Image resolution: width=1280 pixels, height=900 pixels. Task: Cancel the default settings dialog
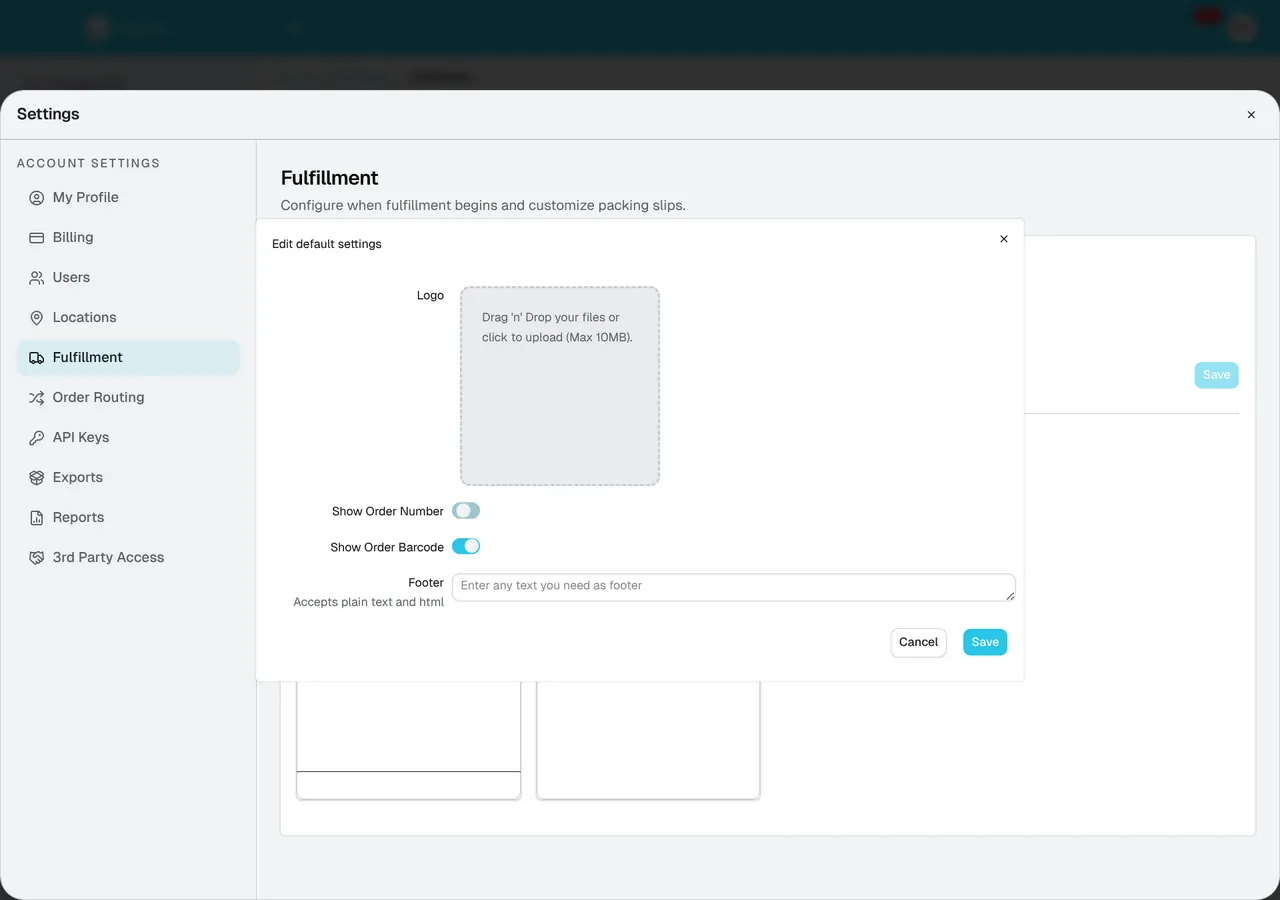coord(918,642)
